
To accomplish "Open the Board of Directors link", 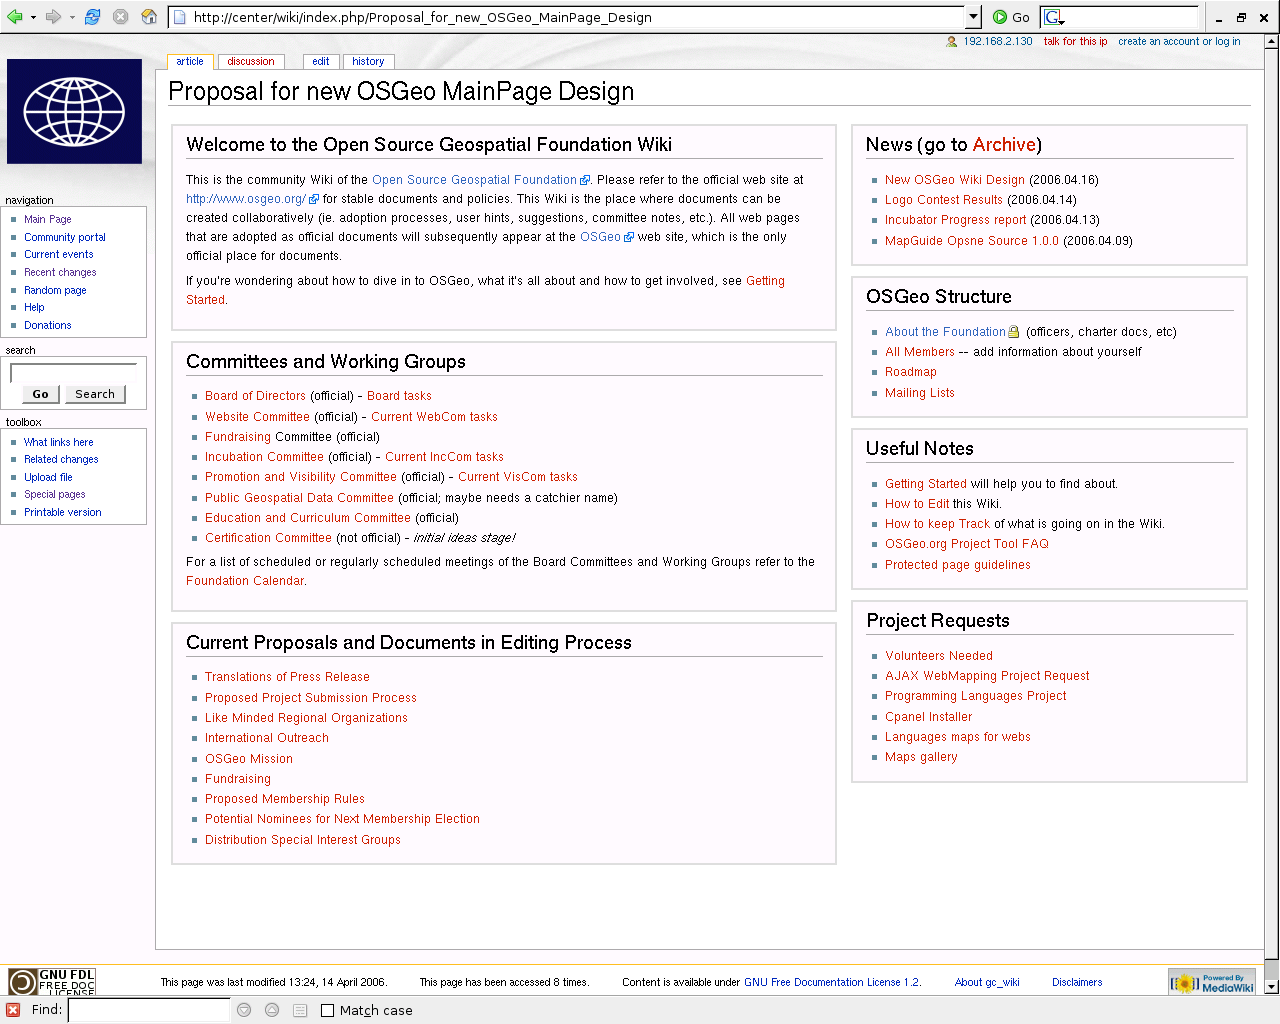I will point(255,396).
